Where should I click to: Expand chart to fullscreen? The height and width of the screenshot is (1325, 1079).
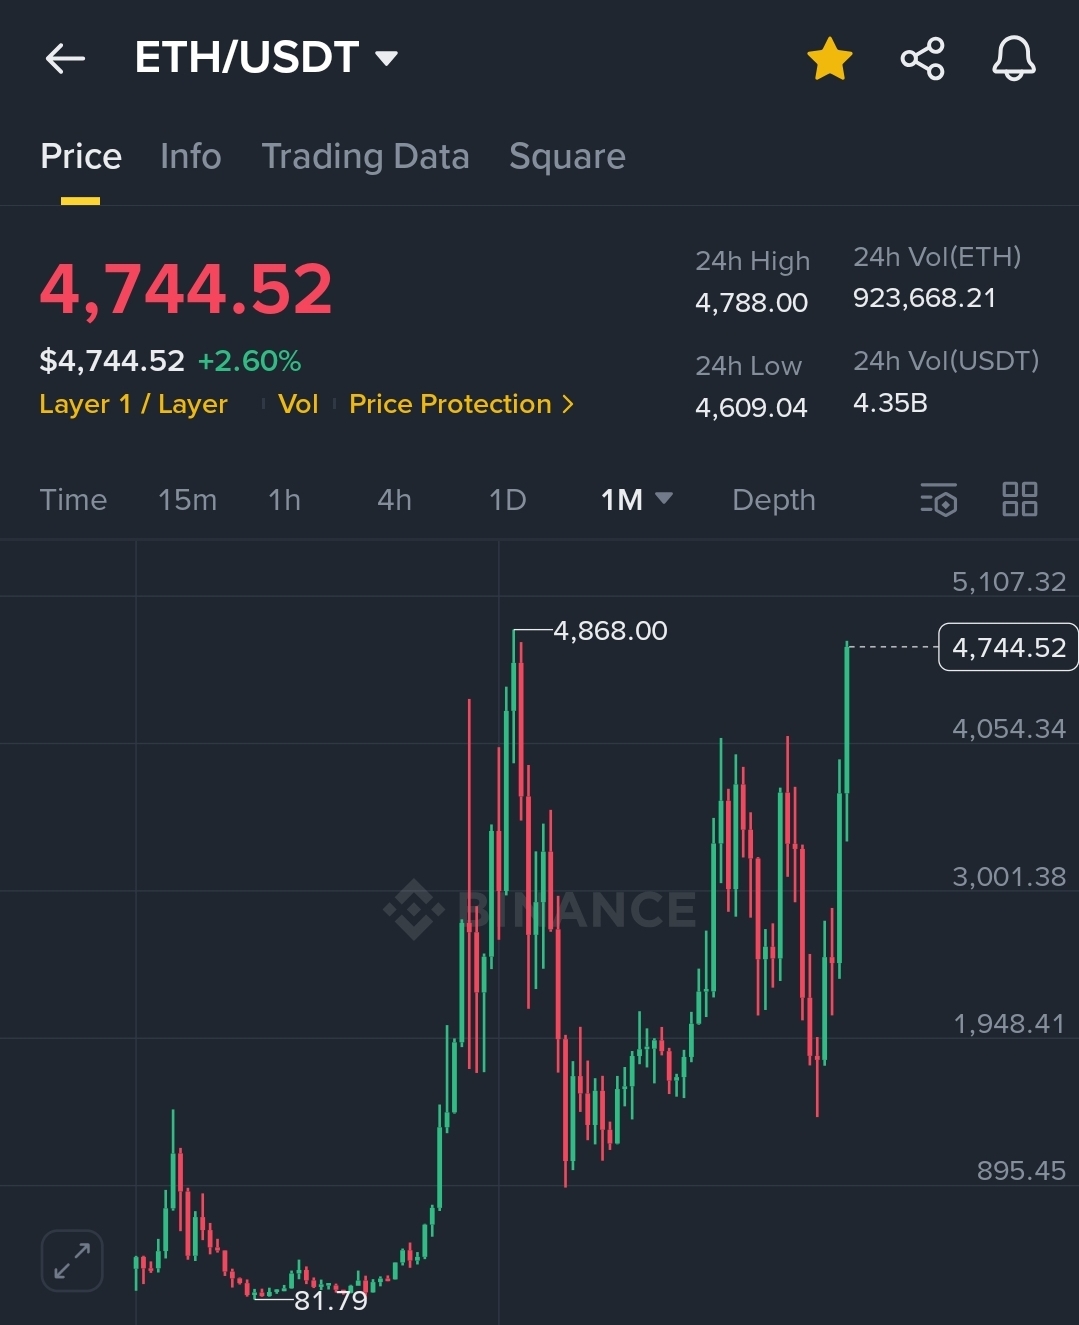pyautogui.click(x=72, y=1260)
